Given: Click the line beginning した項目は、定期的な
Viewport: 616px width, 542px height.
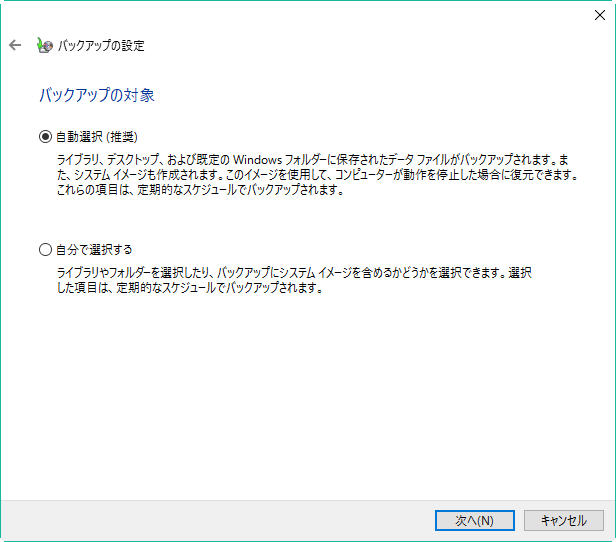Looking at the screenshot, I should [x=190, y=288].
